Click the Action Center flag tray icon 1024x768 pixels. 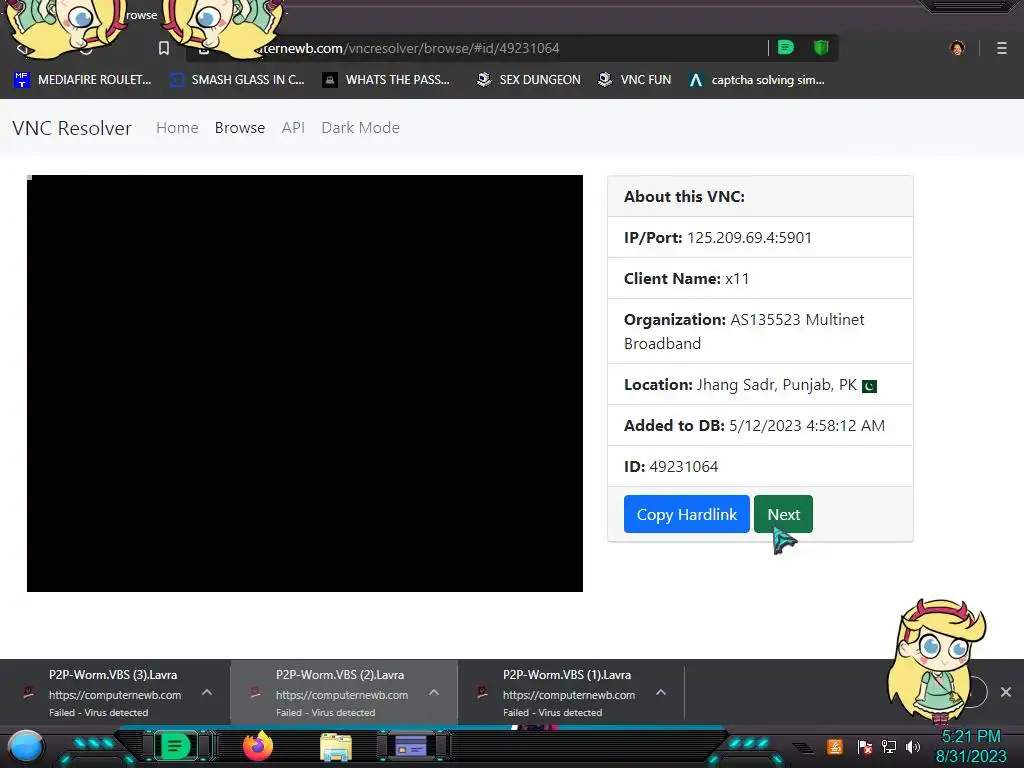coord(865,746)
